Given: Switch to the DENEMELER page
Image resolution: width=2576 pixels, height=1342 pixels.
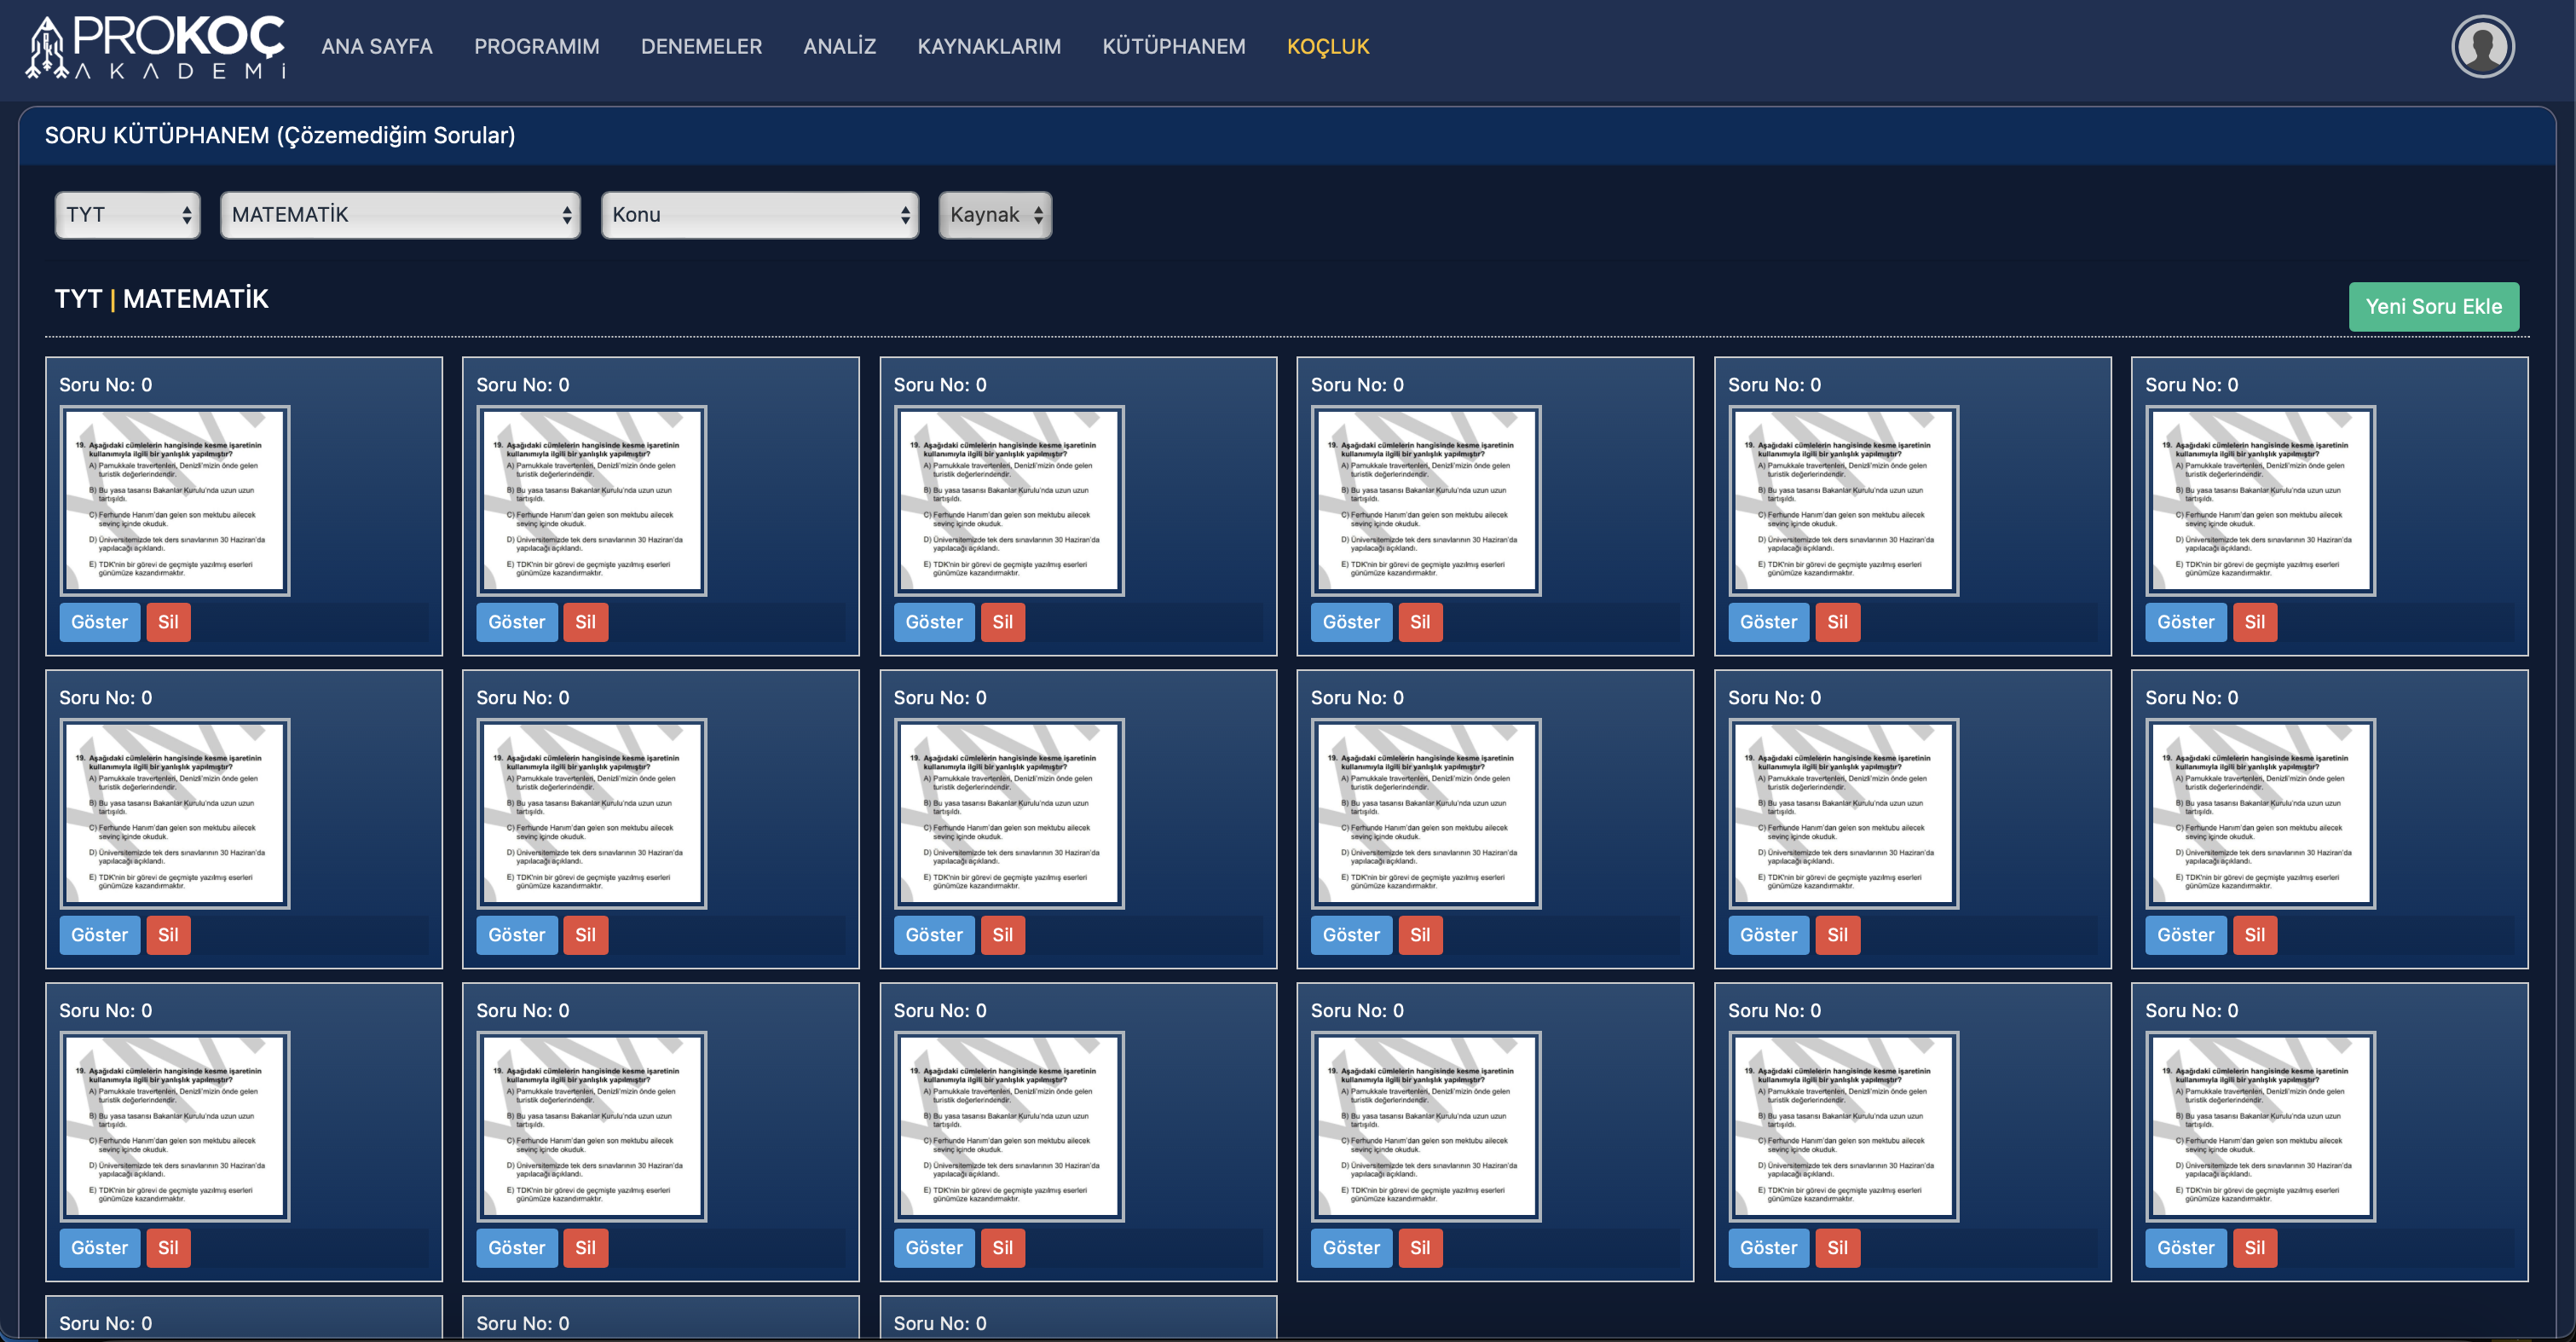Looking at the screenshot, I should click(701, 46).
